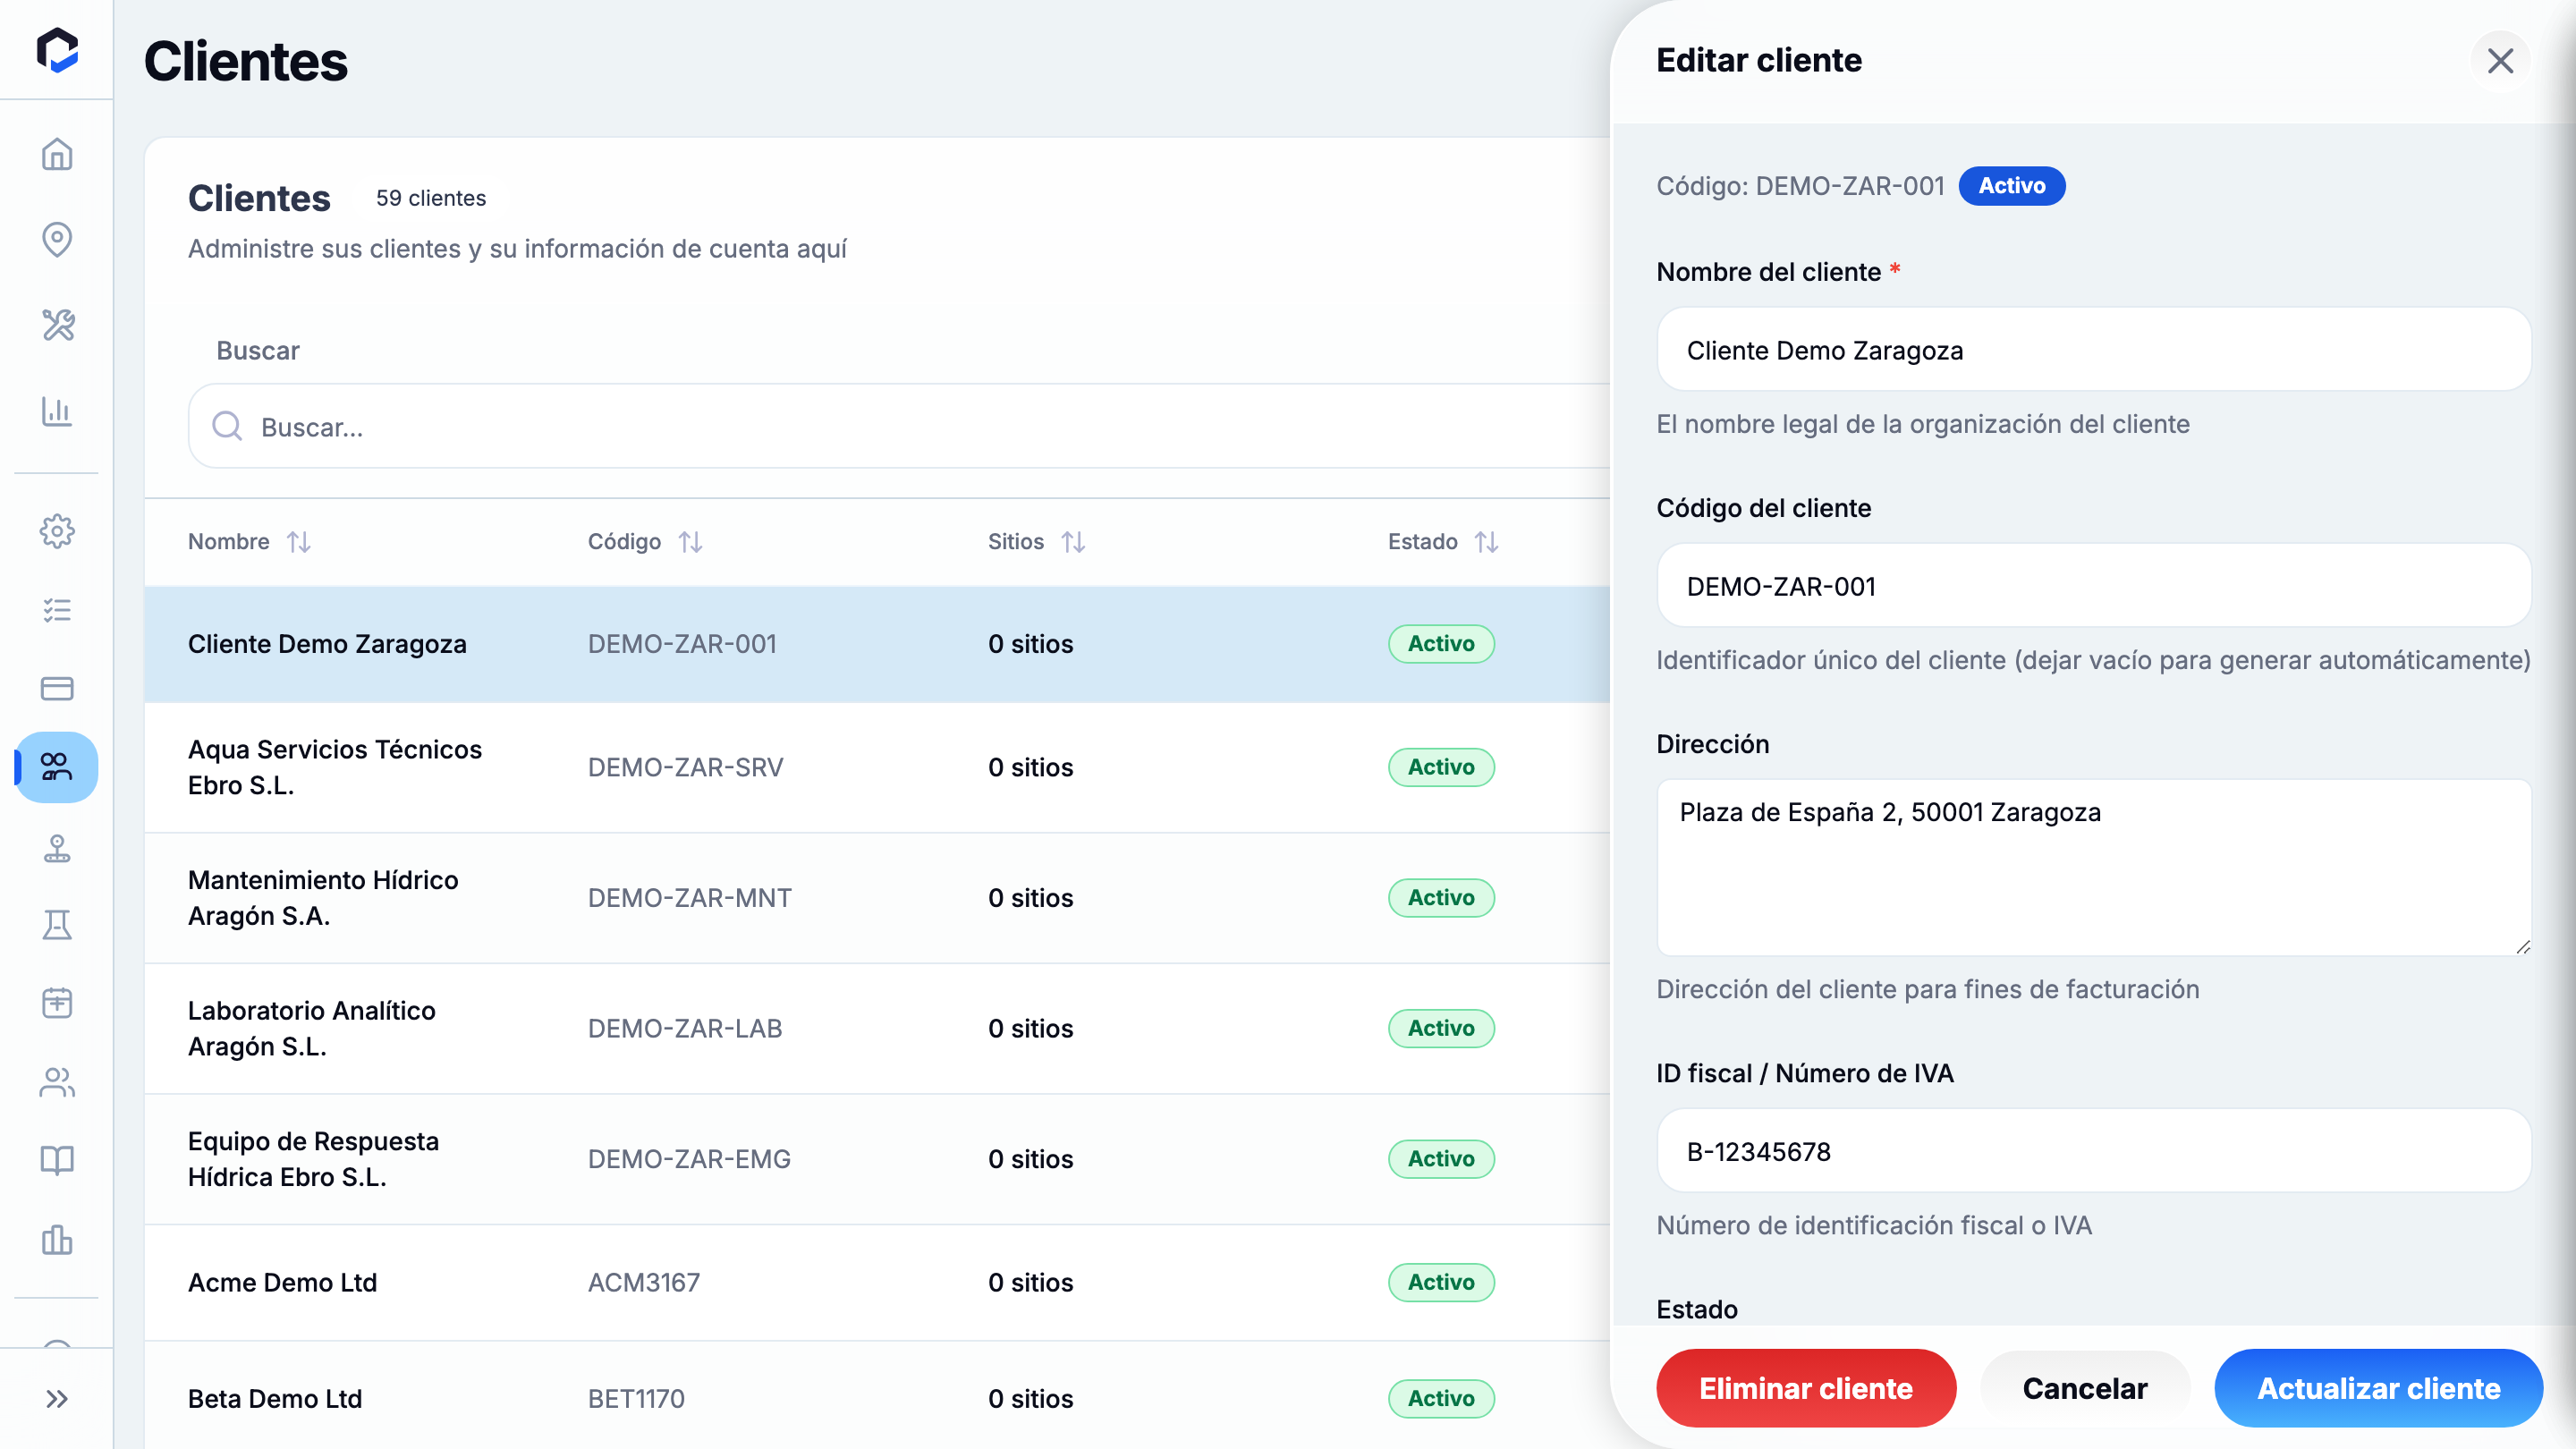Open the checklist sidebar icon

coord(57,610)
